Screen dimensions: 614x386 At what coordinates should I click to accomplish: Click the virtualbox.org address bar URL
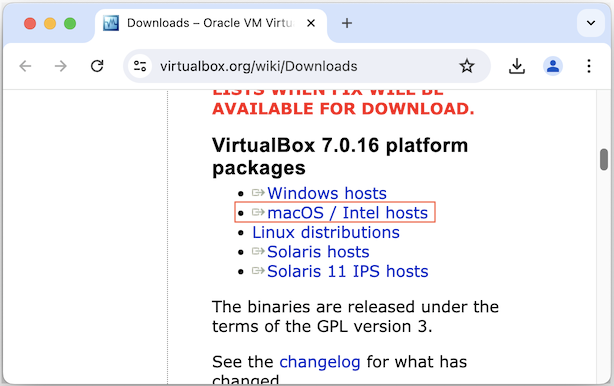(x=259, y=66)
